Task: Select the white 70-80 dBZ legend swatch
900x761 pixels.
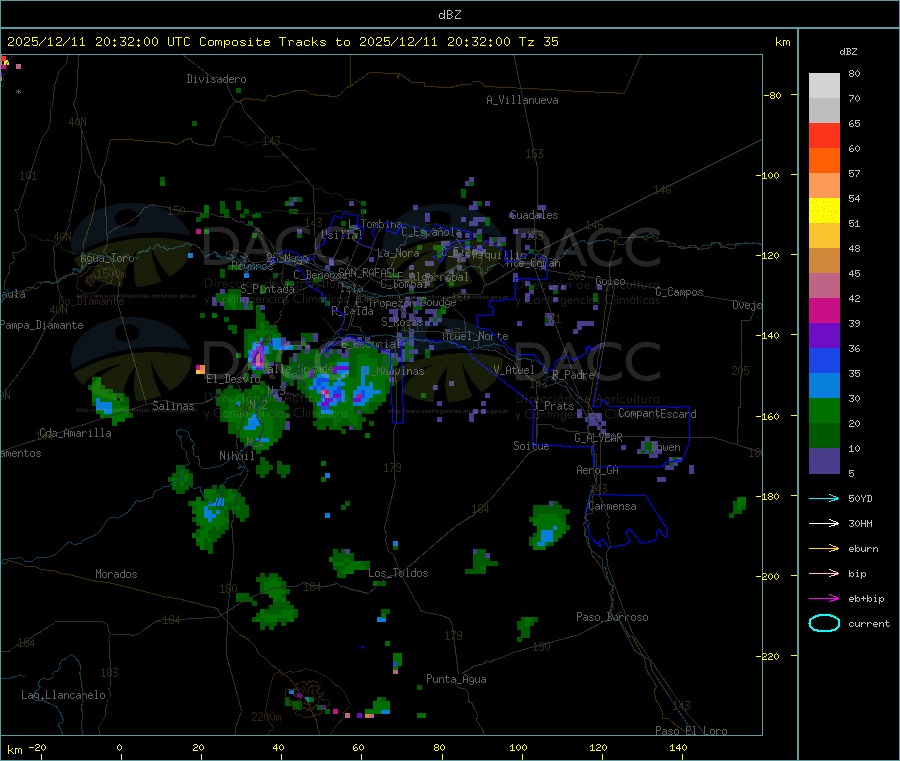Action: click(824, 86)
